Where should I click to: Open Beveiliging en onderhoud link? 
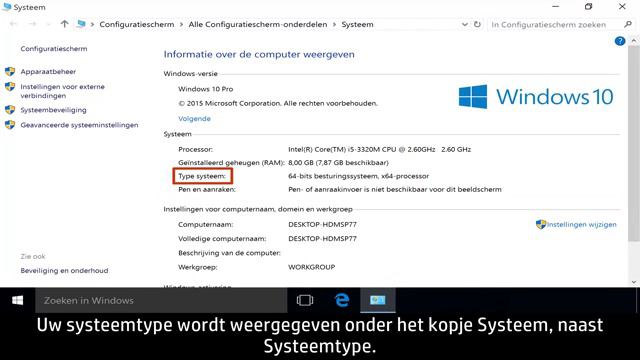click(64, 271)
